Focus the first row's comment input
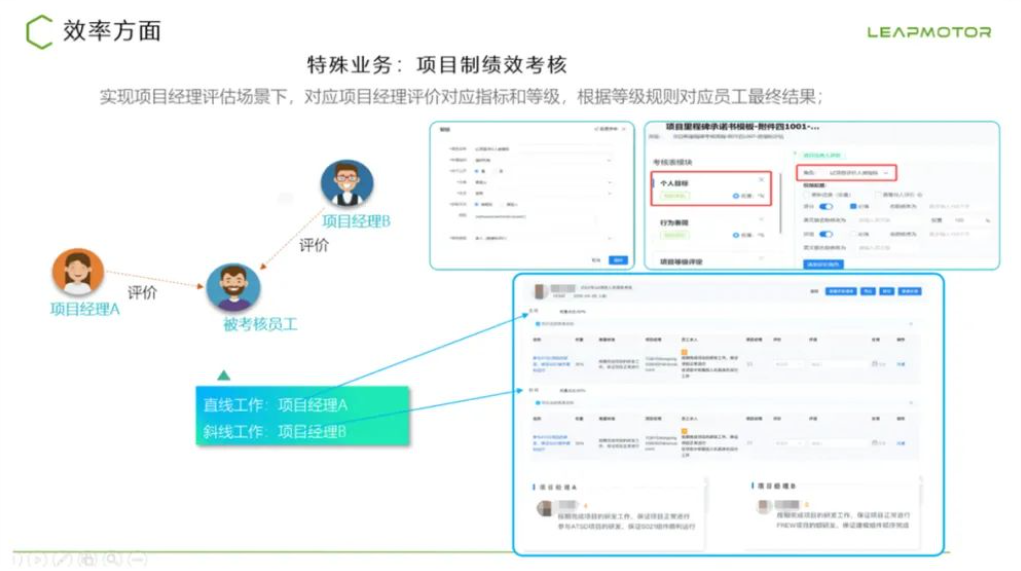The height and width of the screenshot is (571, 1021). [x=837, y=364]
